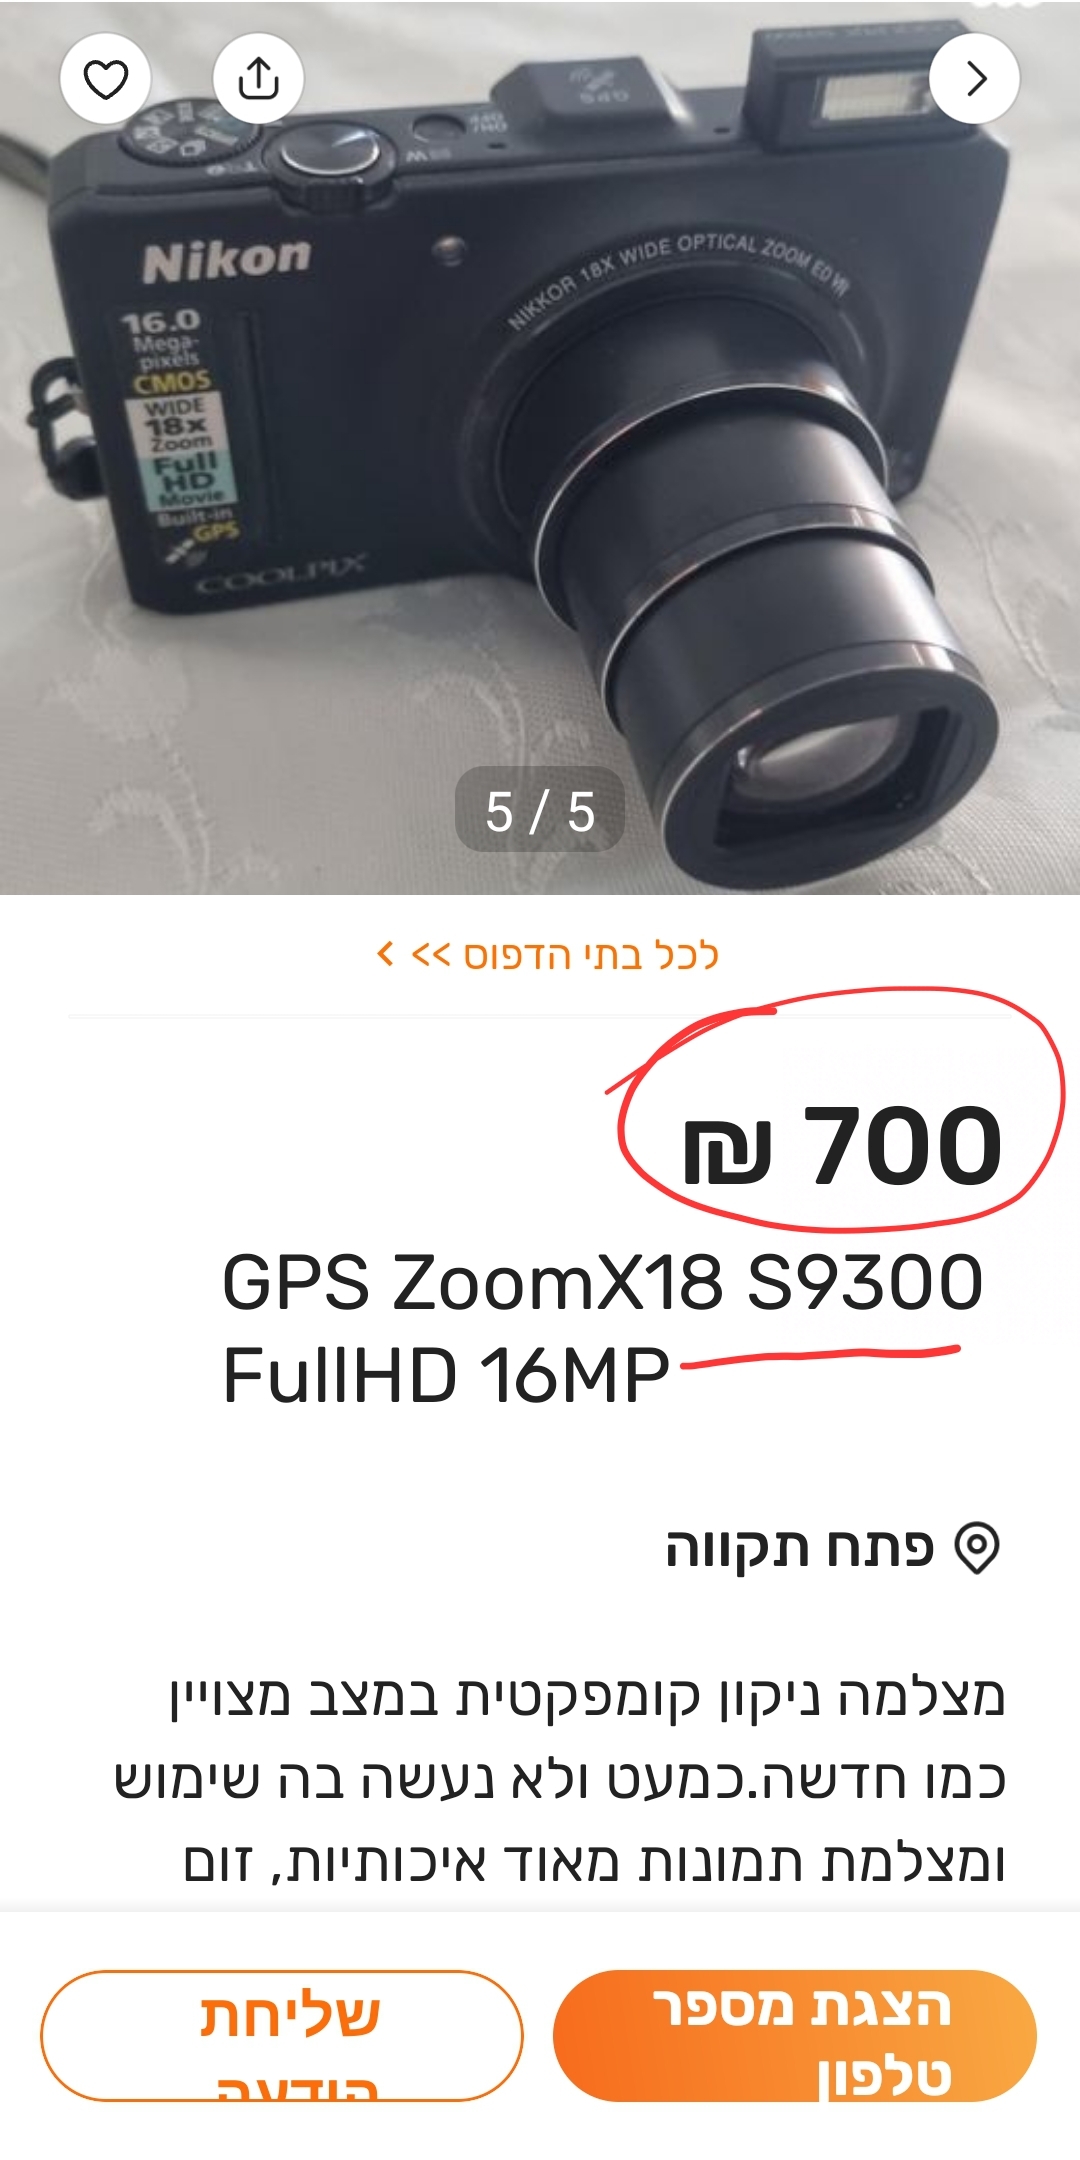Tap the COOLPIX label on the camera
The width and height of the screenshot is (1080, 2160).
coord(279,573)
